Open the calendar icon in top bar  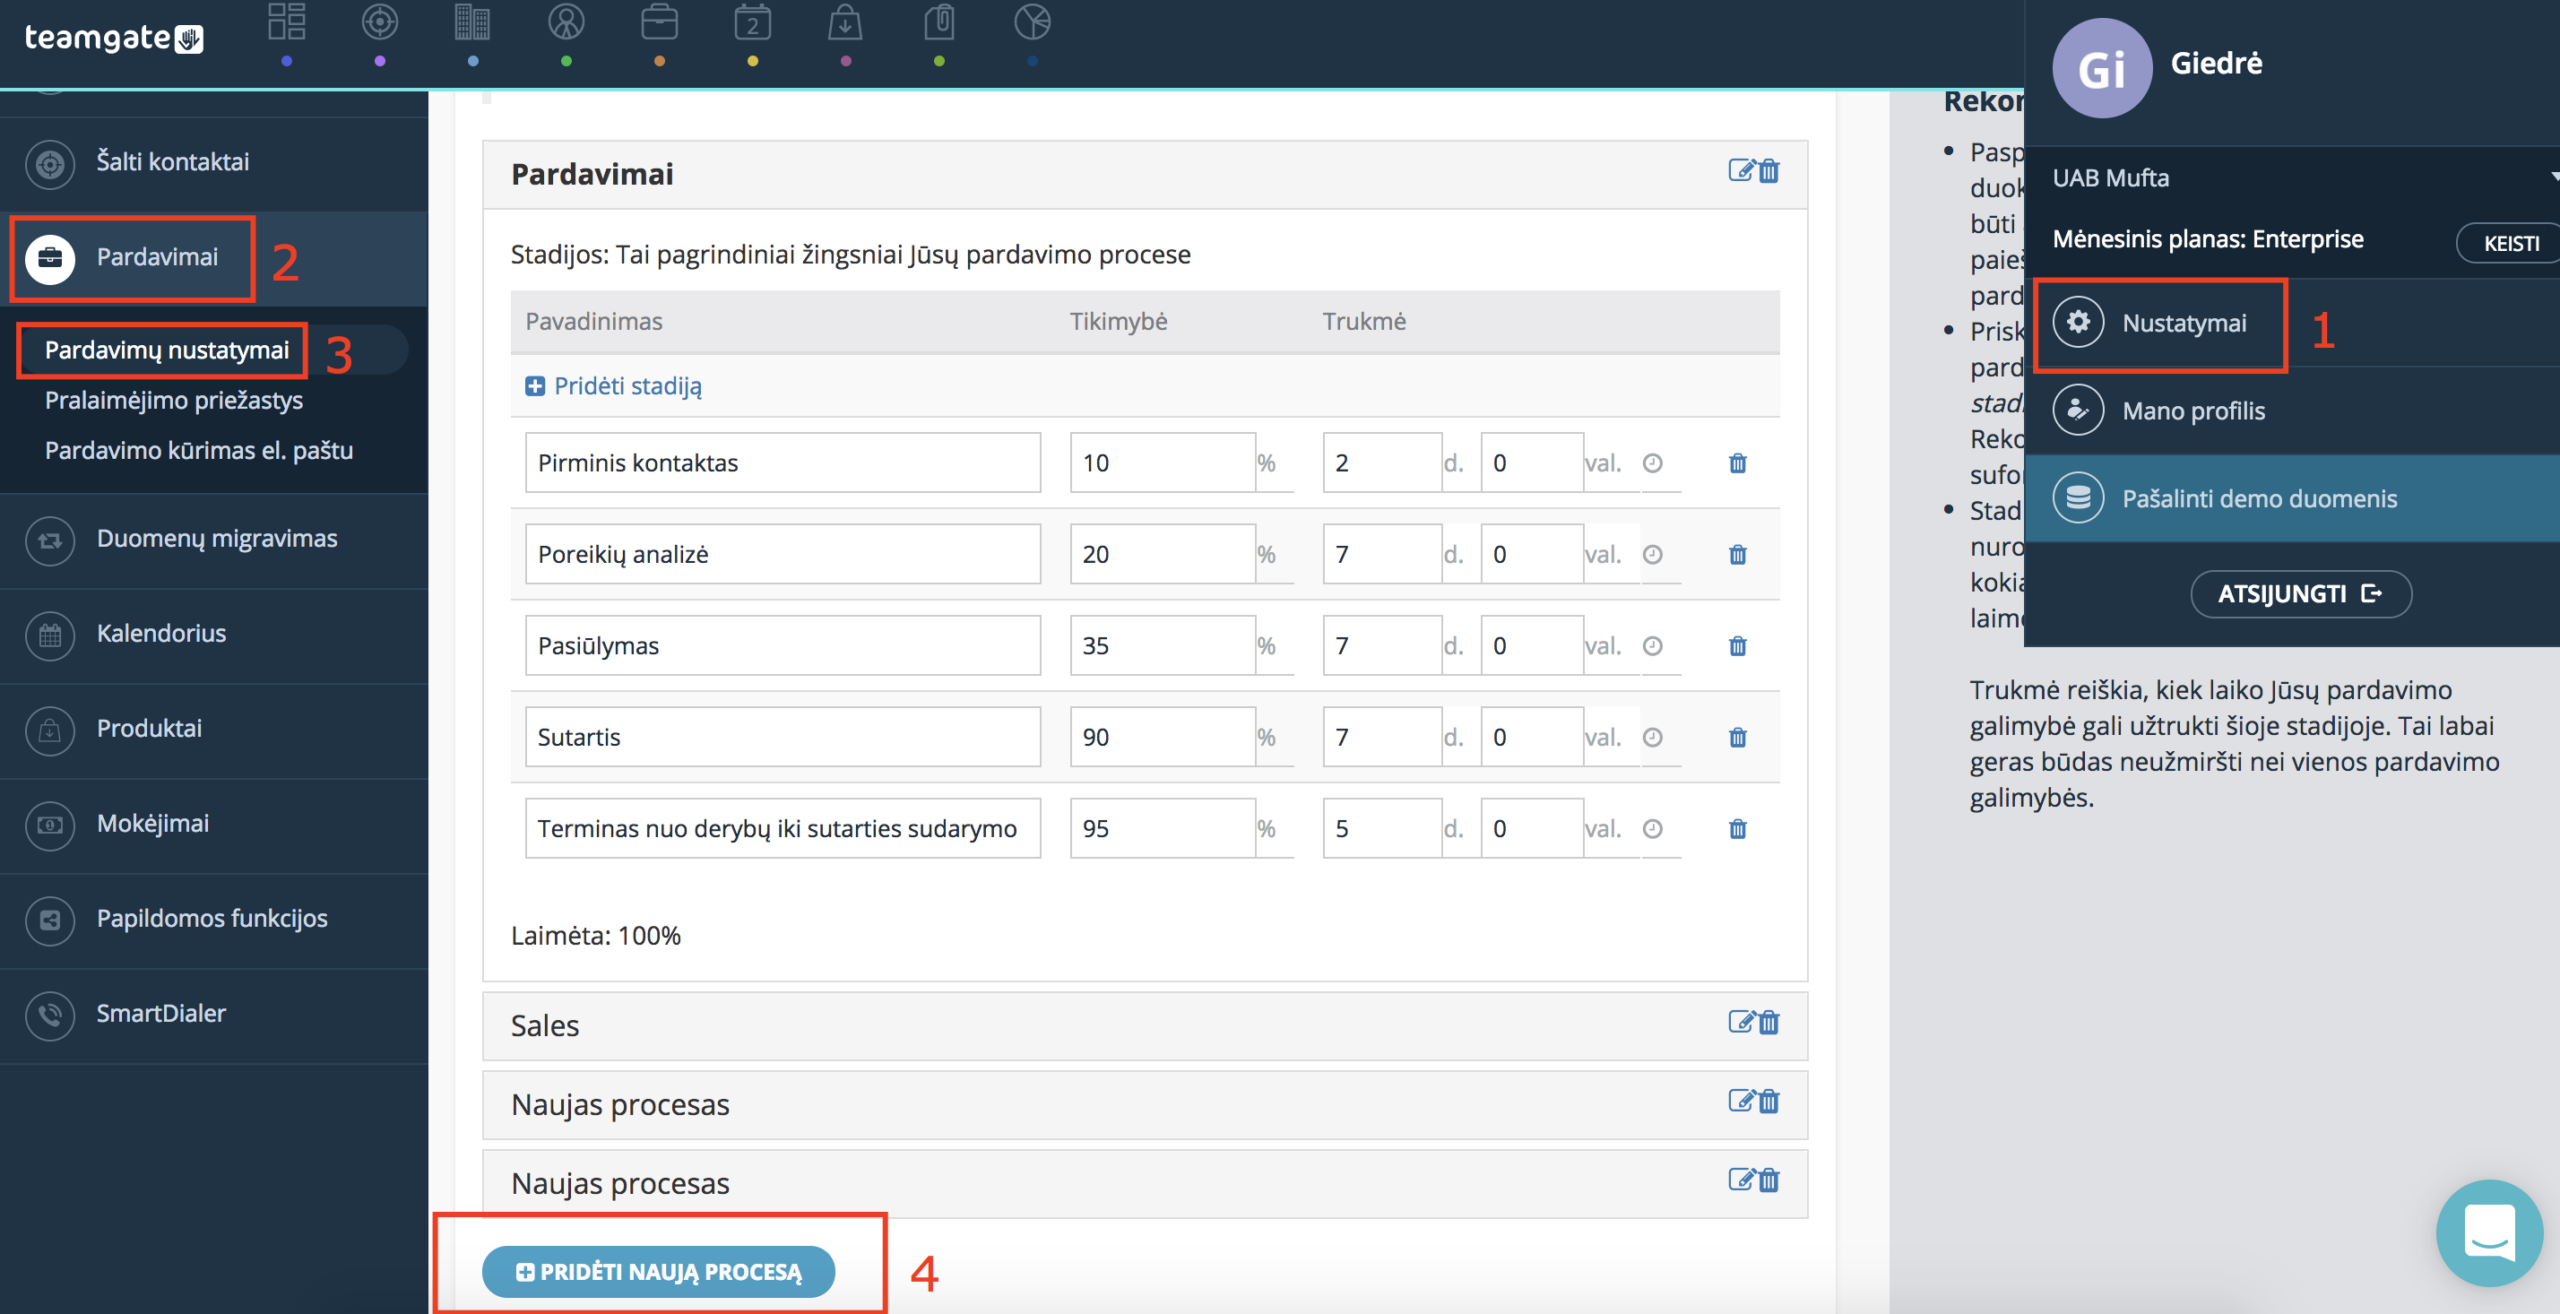click(x=753, y=21)
